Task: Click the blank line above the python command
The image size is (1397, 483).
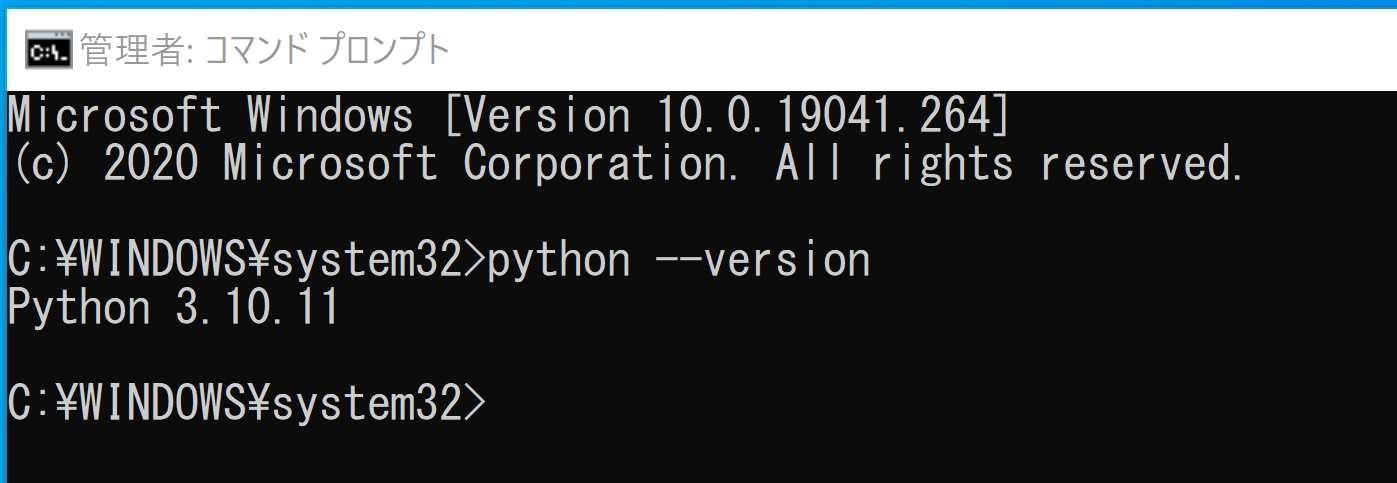Action: [698, 212]
